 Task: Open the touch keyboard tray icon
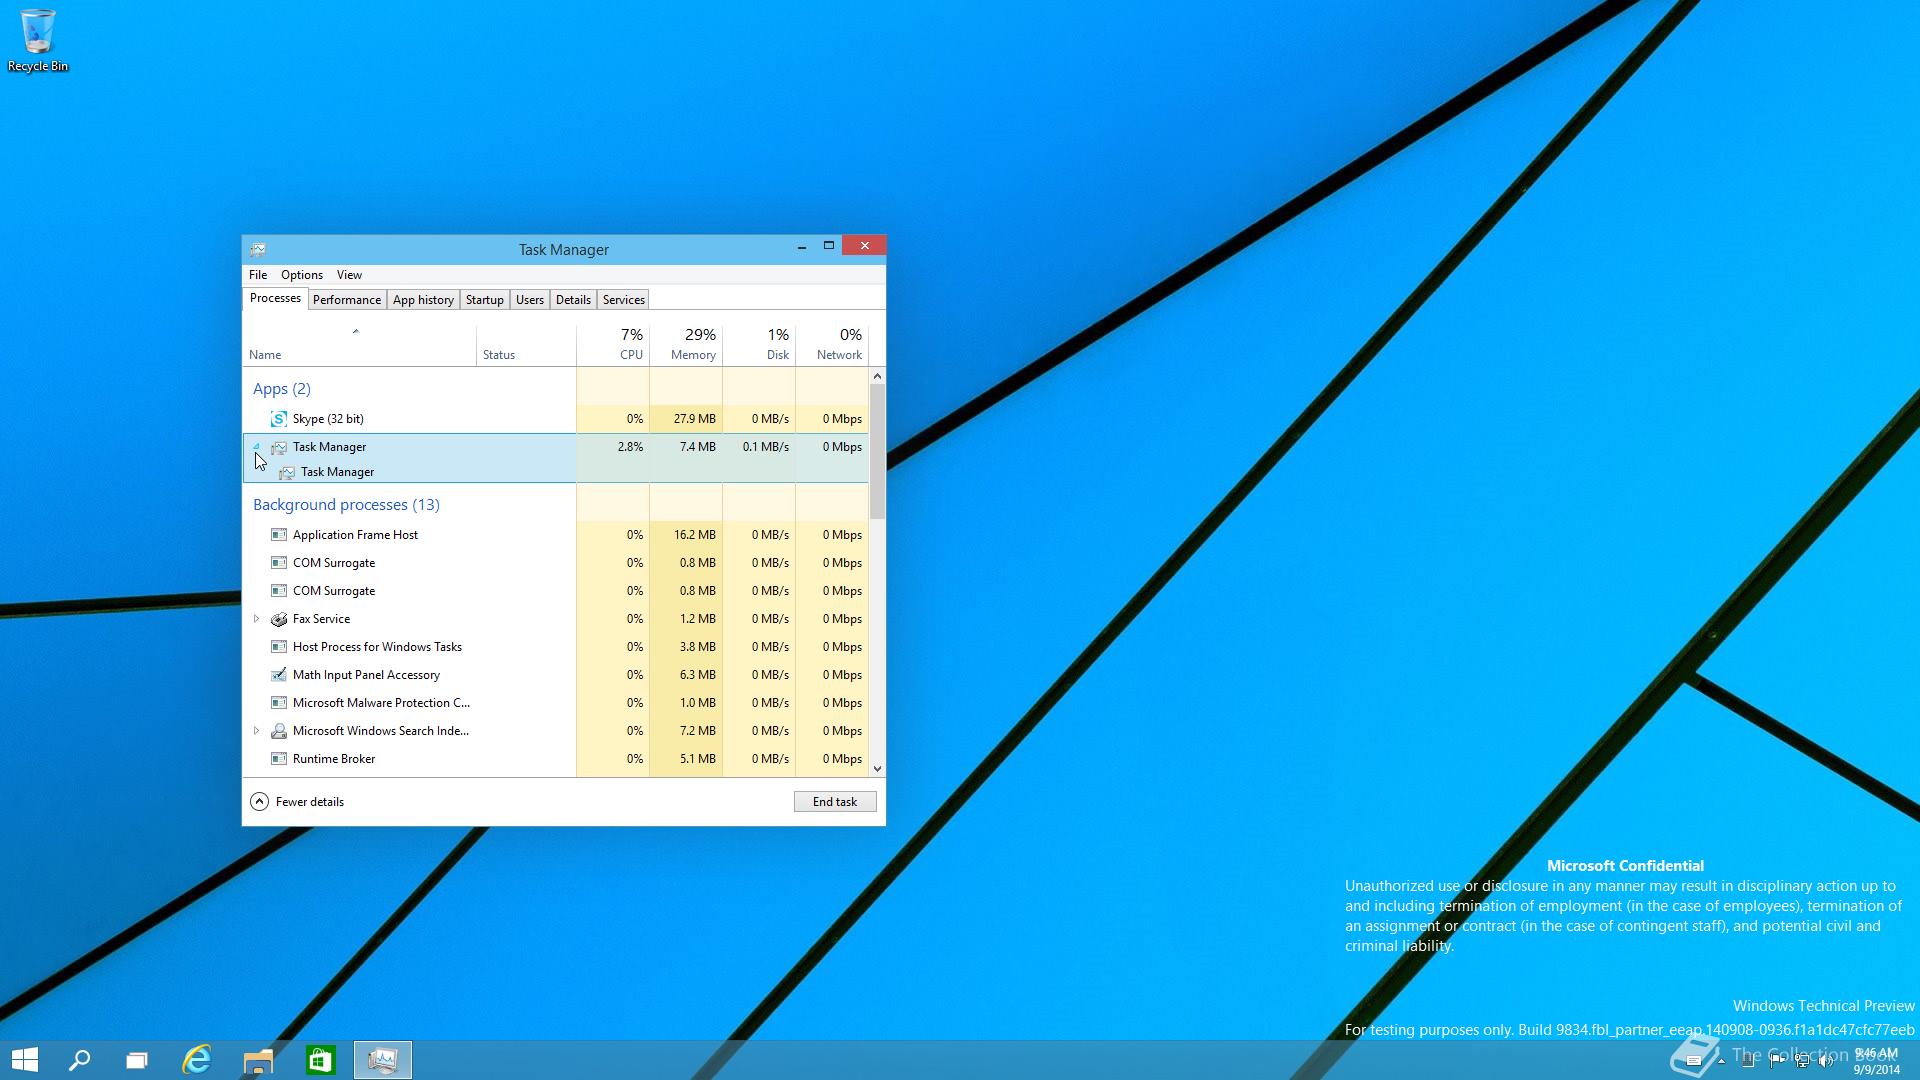tap(1694, 1061)
